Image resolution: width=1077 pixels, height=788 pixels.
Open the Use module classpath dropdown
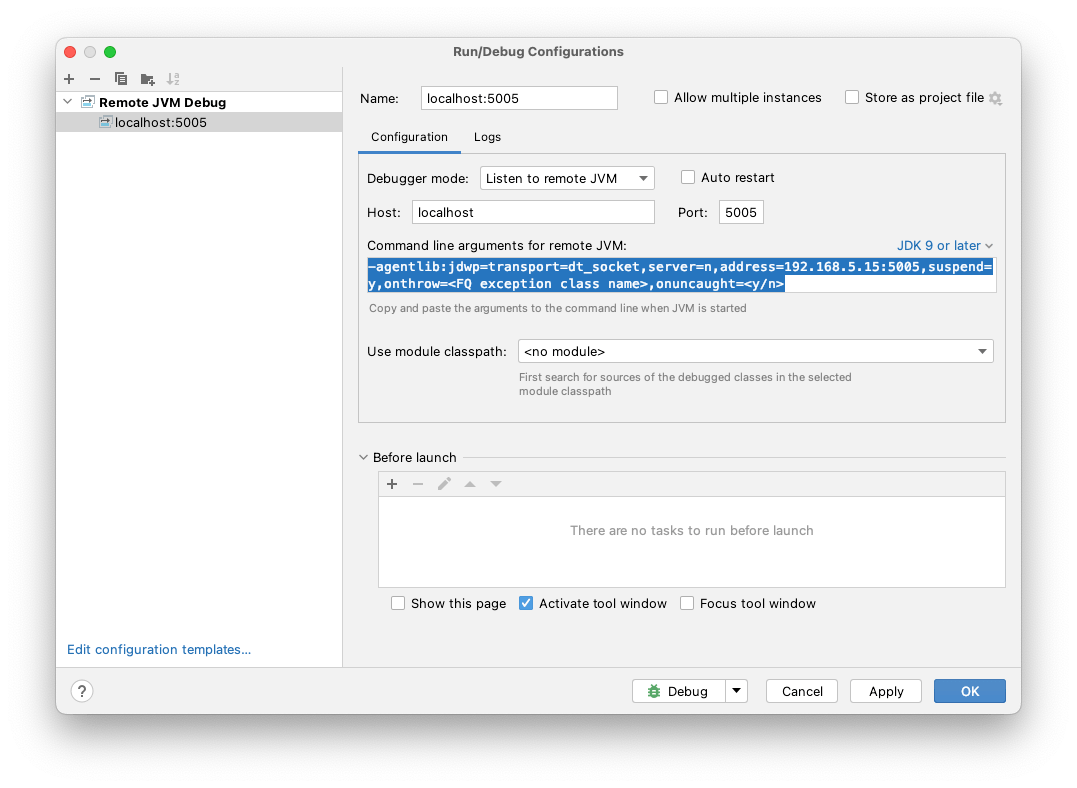pyautogui.click(x=755, y=352)
